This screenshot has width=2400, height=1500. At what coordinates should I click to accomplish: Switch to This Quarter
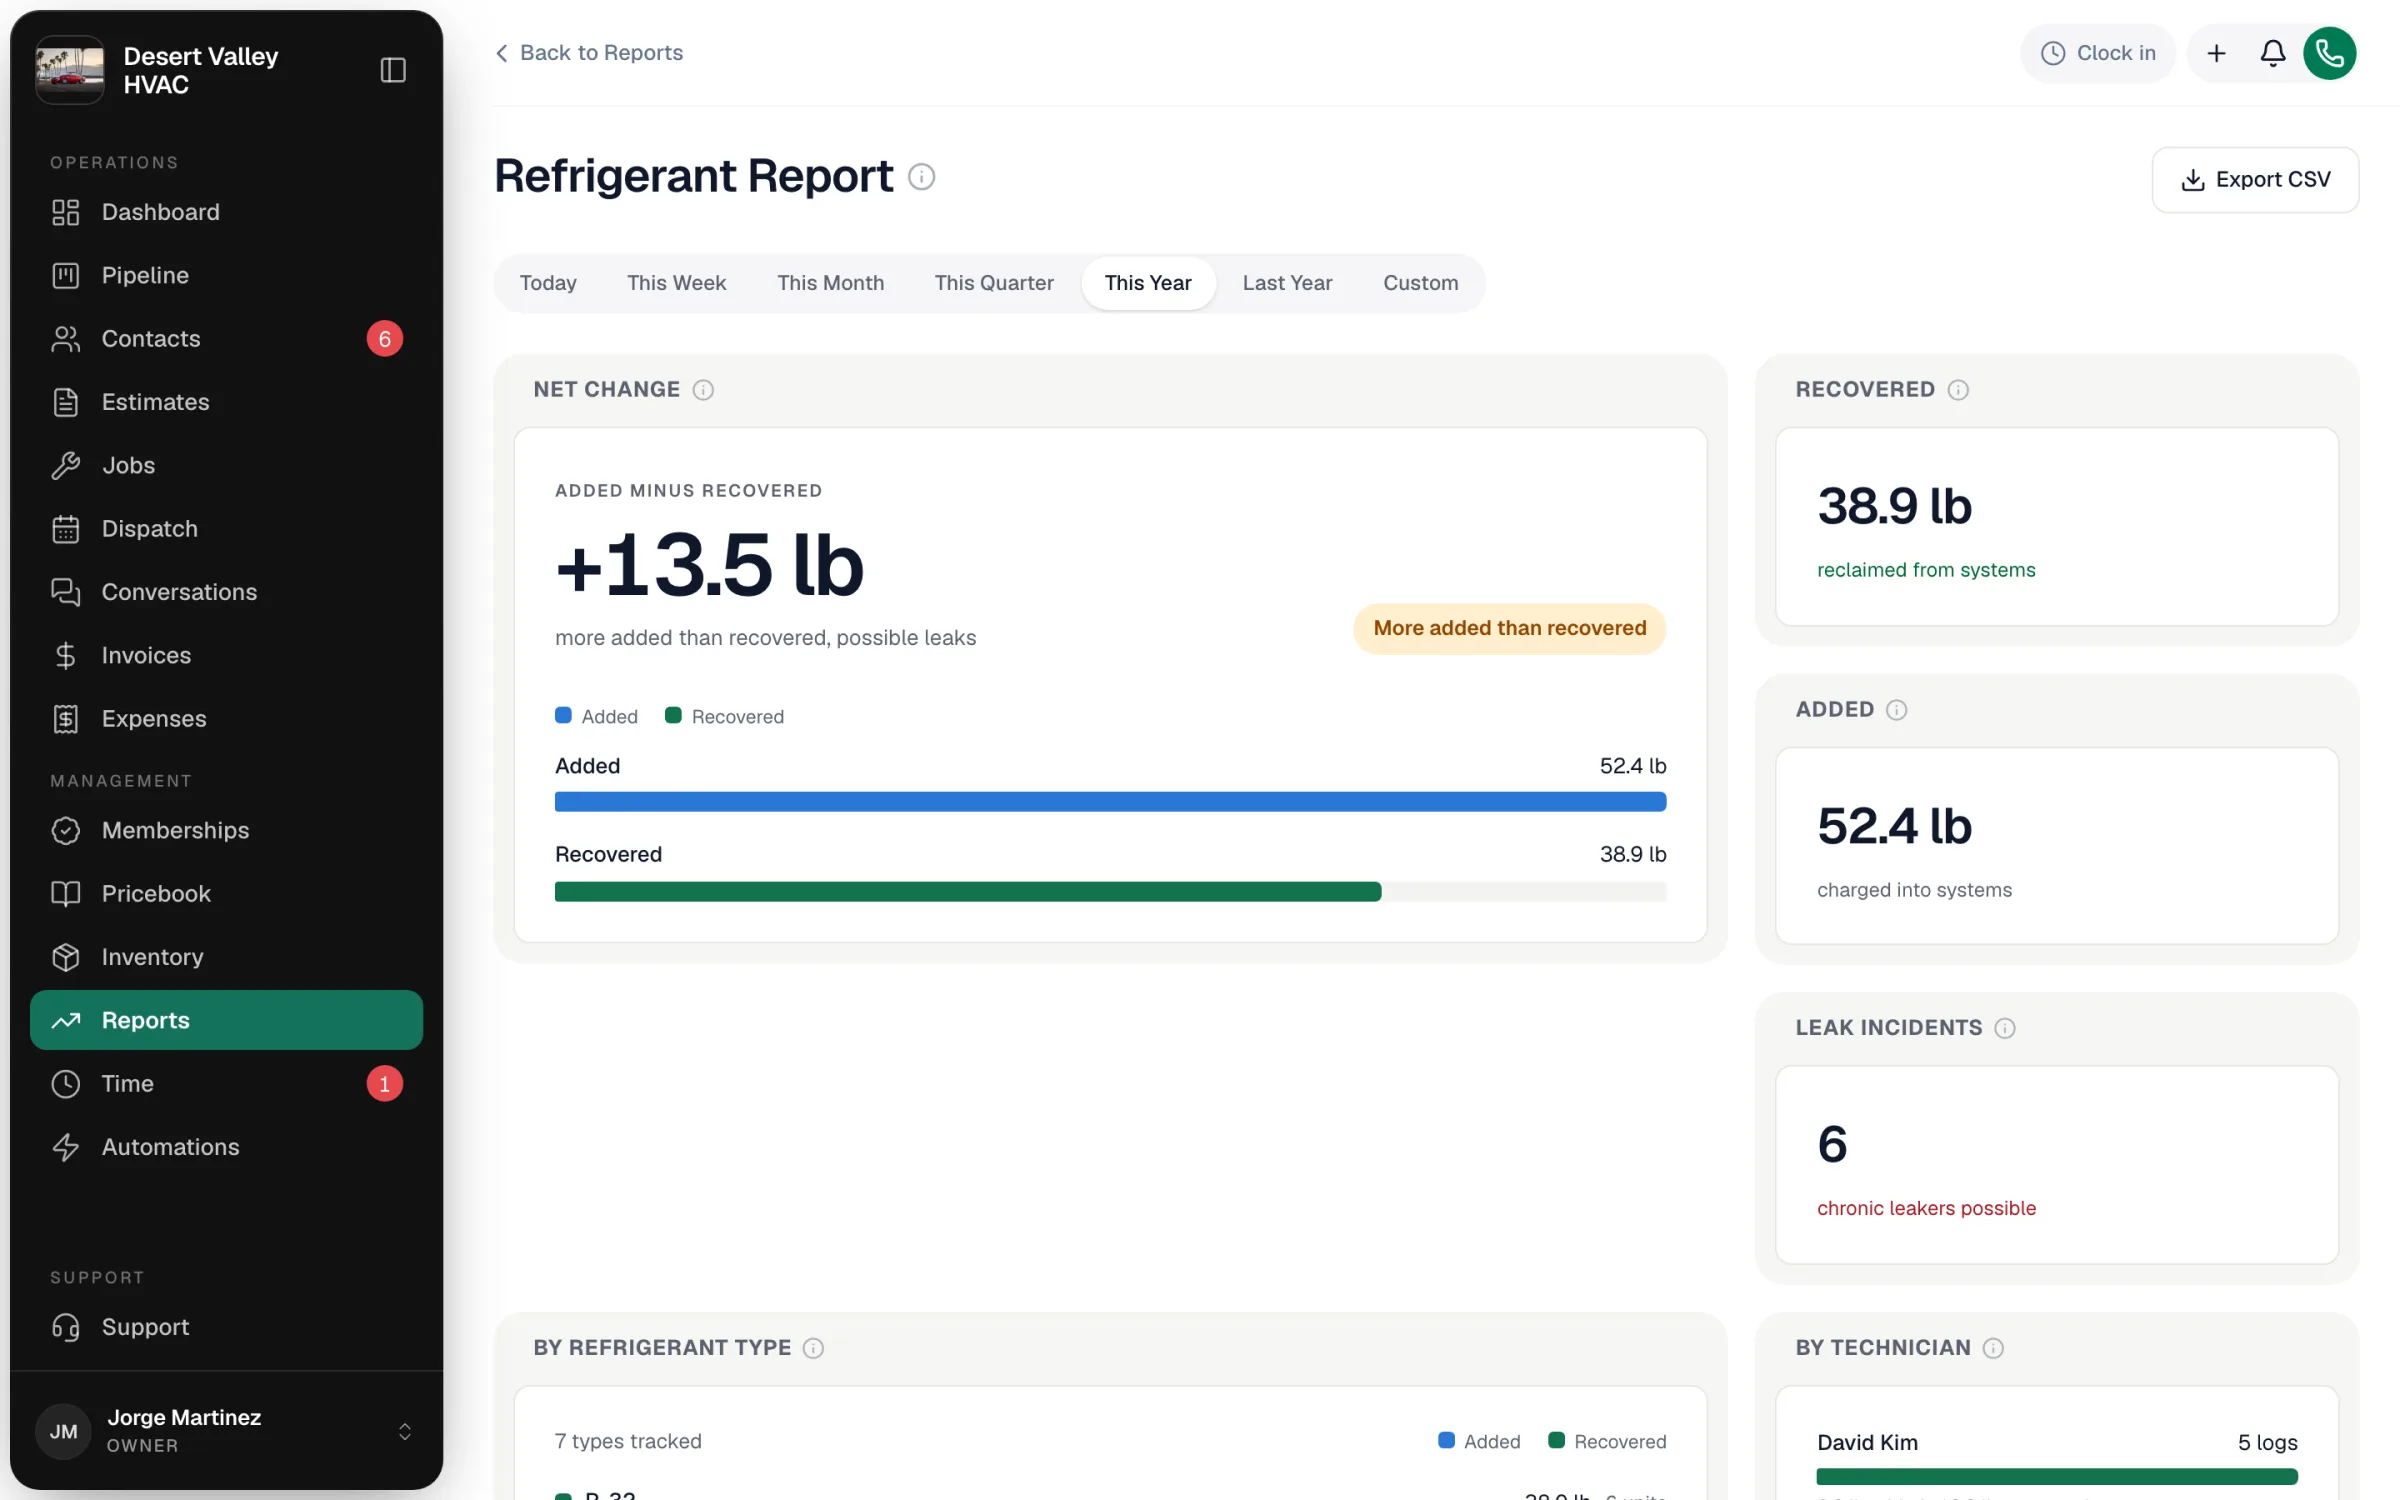pyautogui.click(x=994, y=283)
